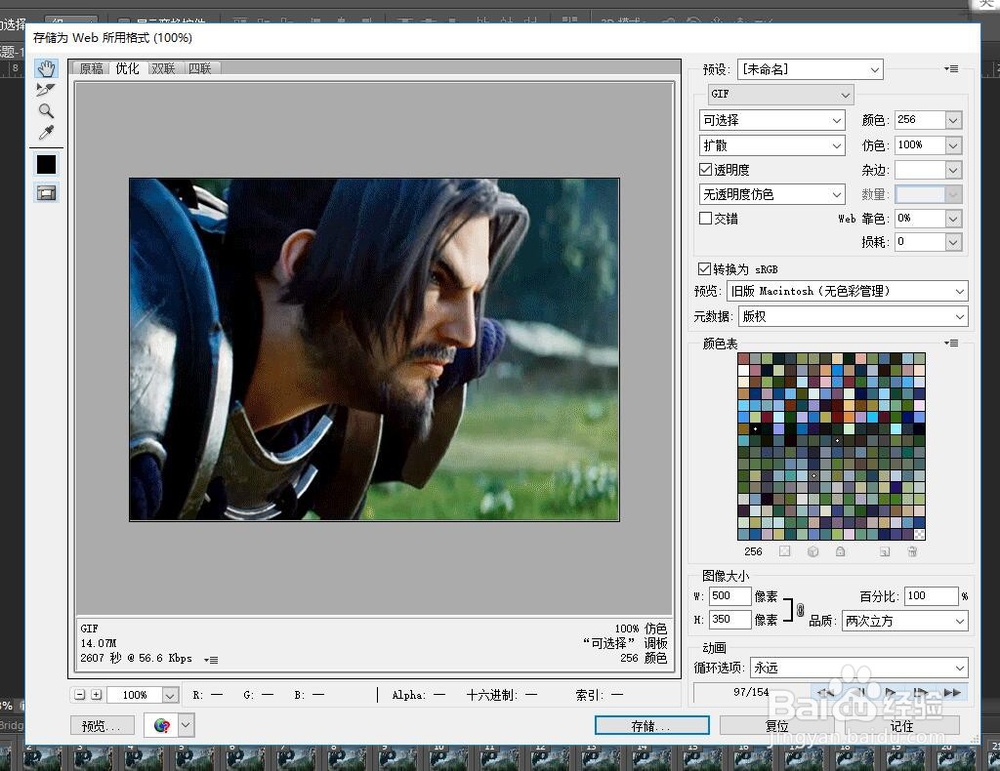Open the preview info flyout menu icon

click(211, 660)
